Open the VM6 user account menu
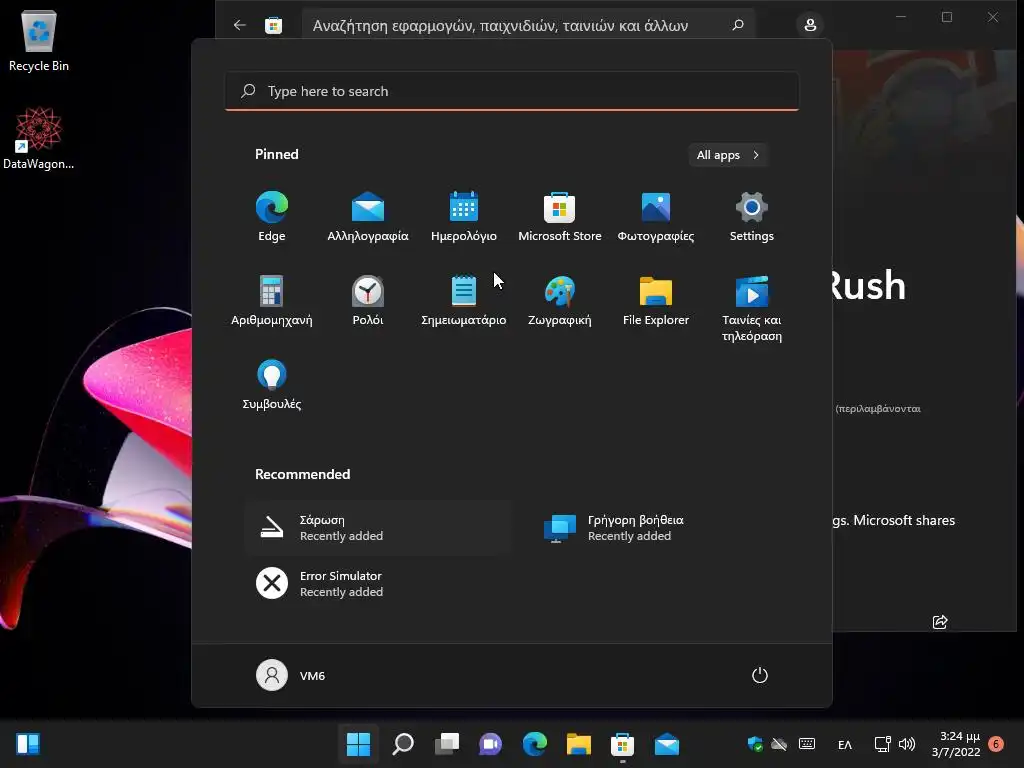This screenshot has width=1024, height=768. 291,675
